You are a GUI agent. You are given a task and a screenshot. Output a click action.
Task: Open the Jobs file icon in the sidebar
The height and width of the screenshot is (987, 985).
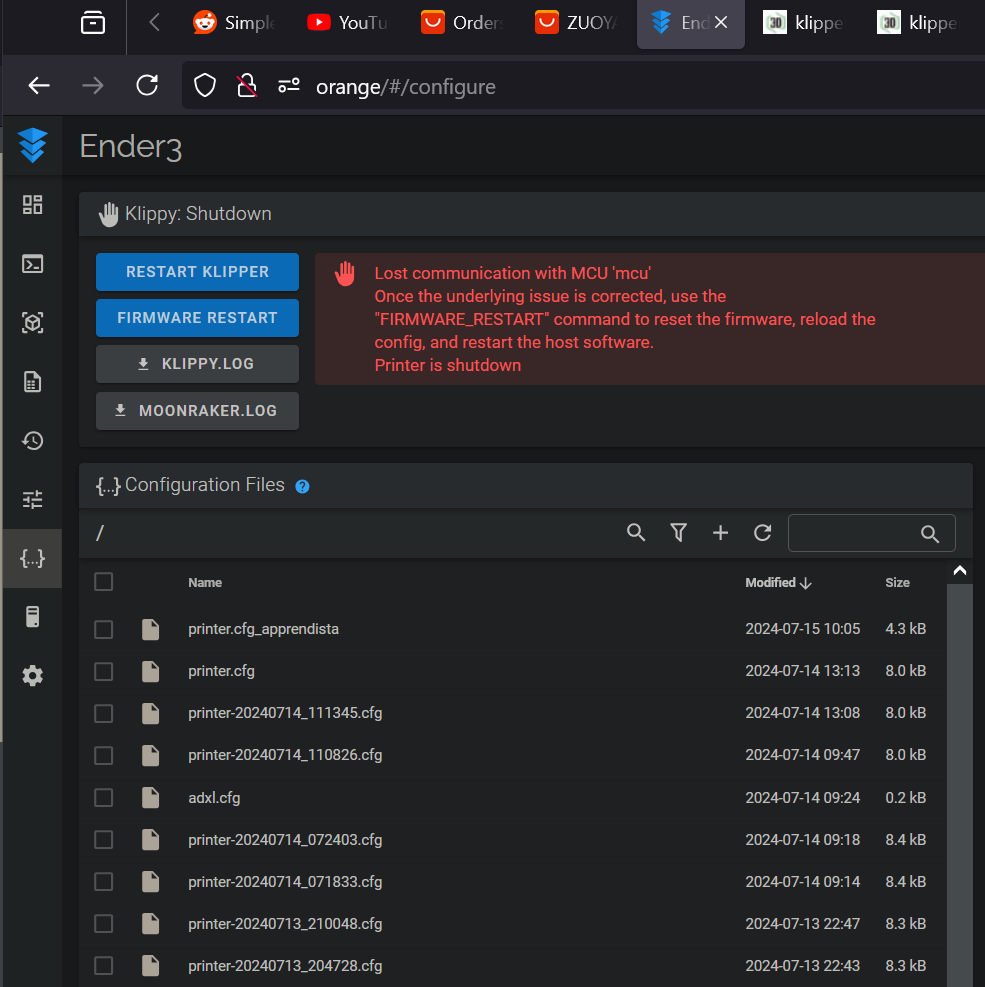pyautogui.click(x=32, y=381)
